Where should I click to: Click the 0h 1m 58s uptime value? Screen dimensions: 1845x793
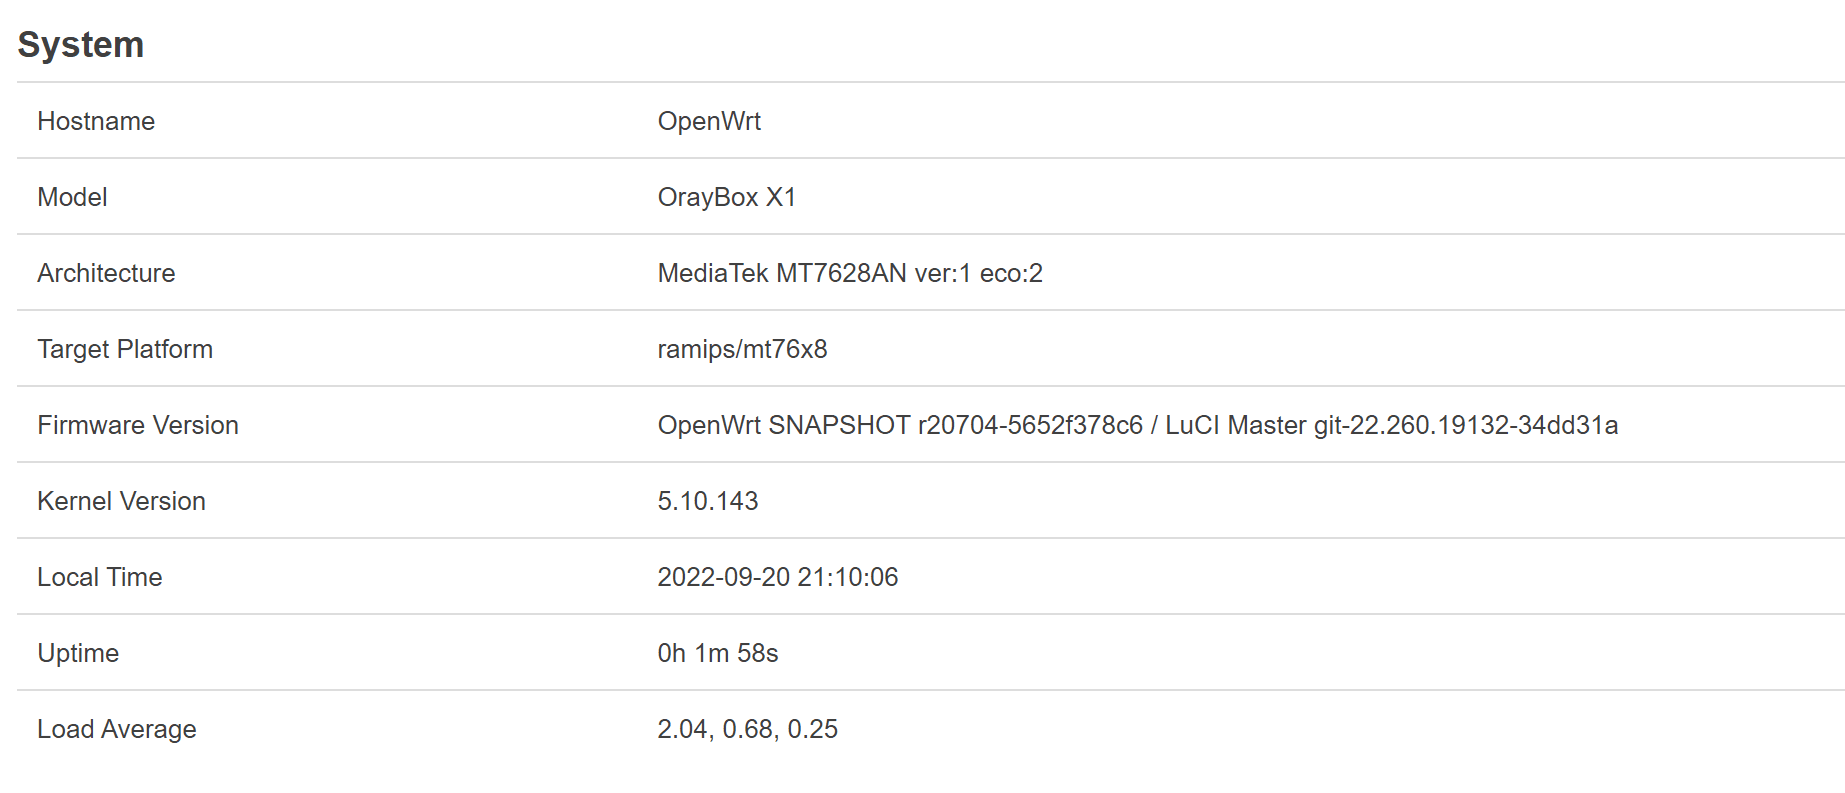point(717,653)
